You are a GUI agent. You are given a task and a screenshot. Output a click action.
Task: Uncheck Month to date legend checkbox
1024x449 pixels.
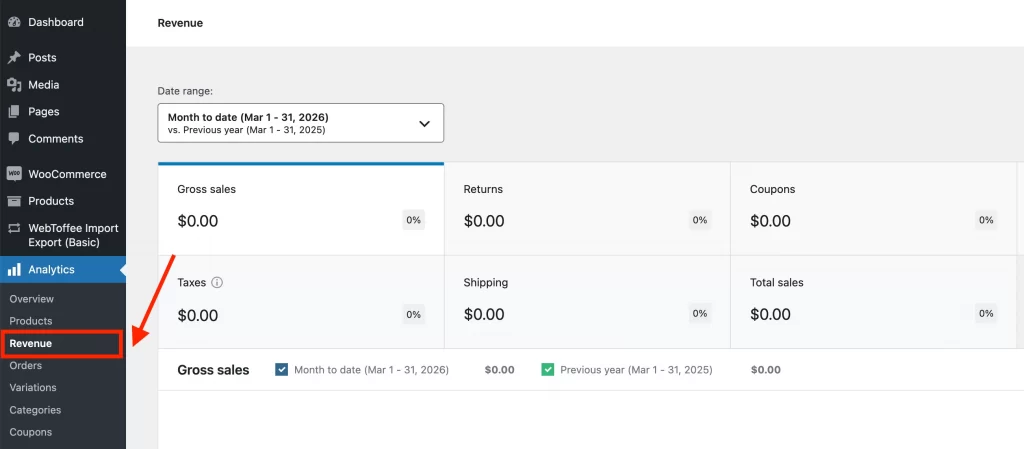tap(282, 369)
